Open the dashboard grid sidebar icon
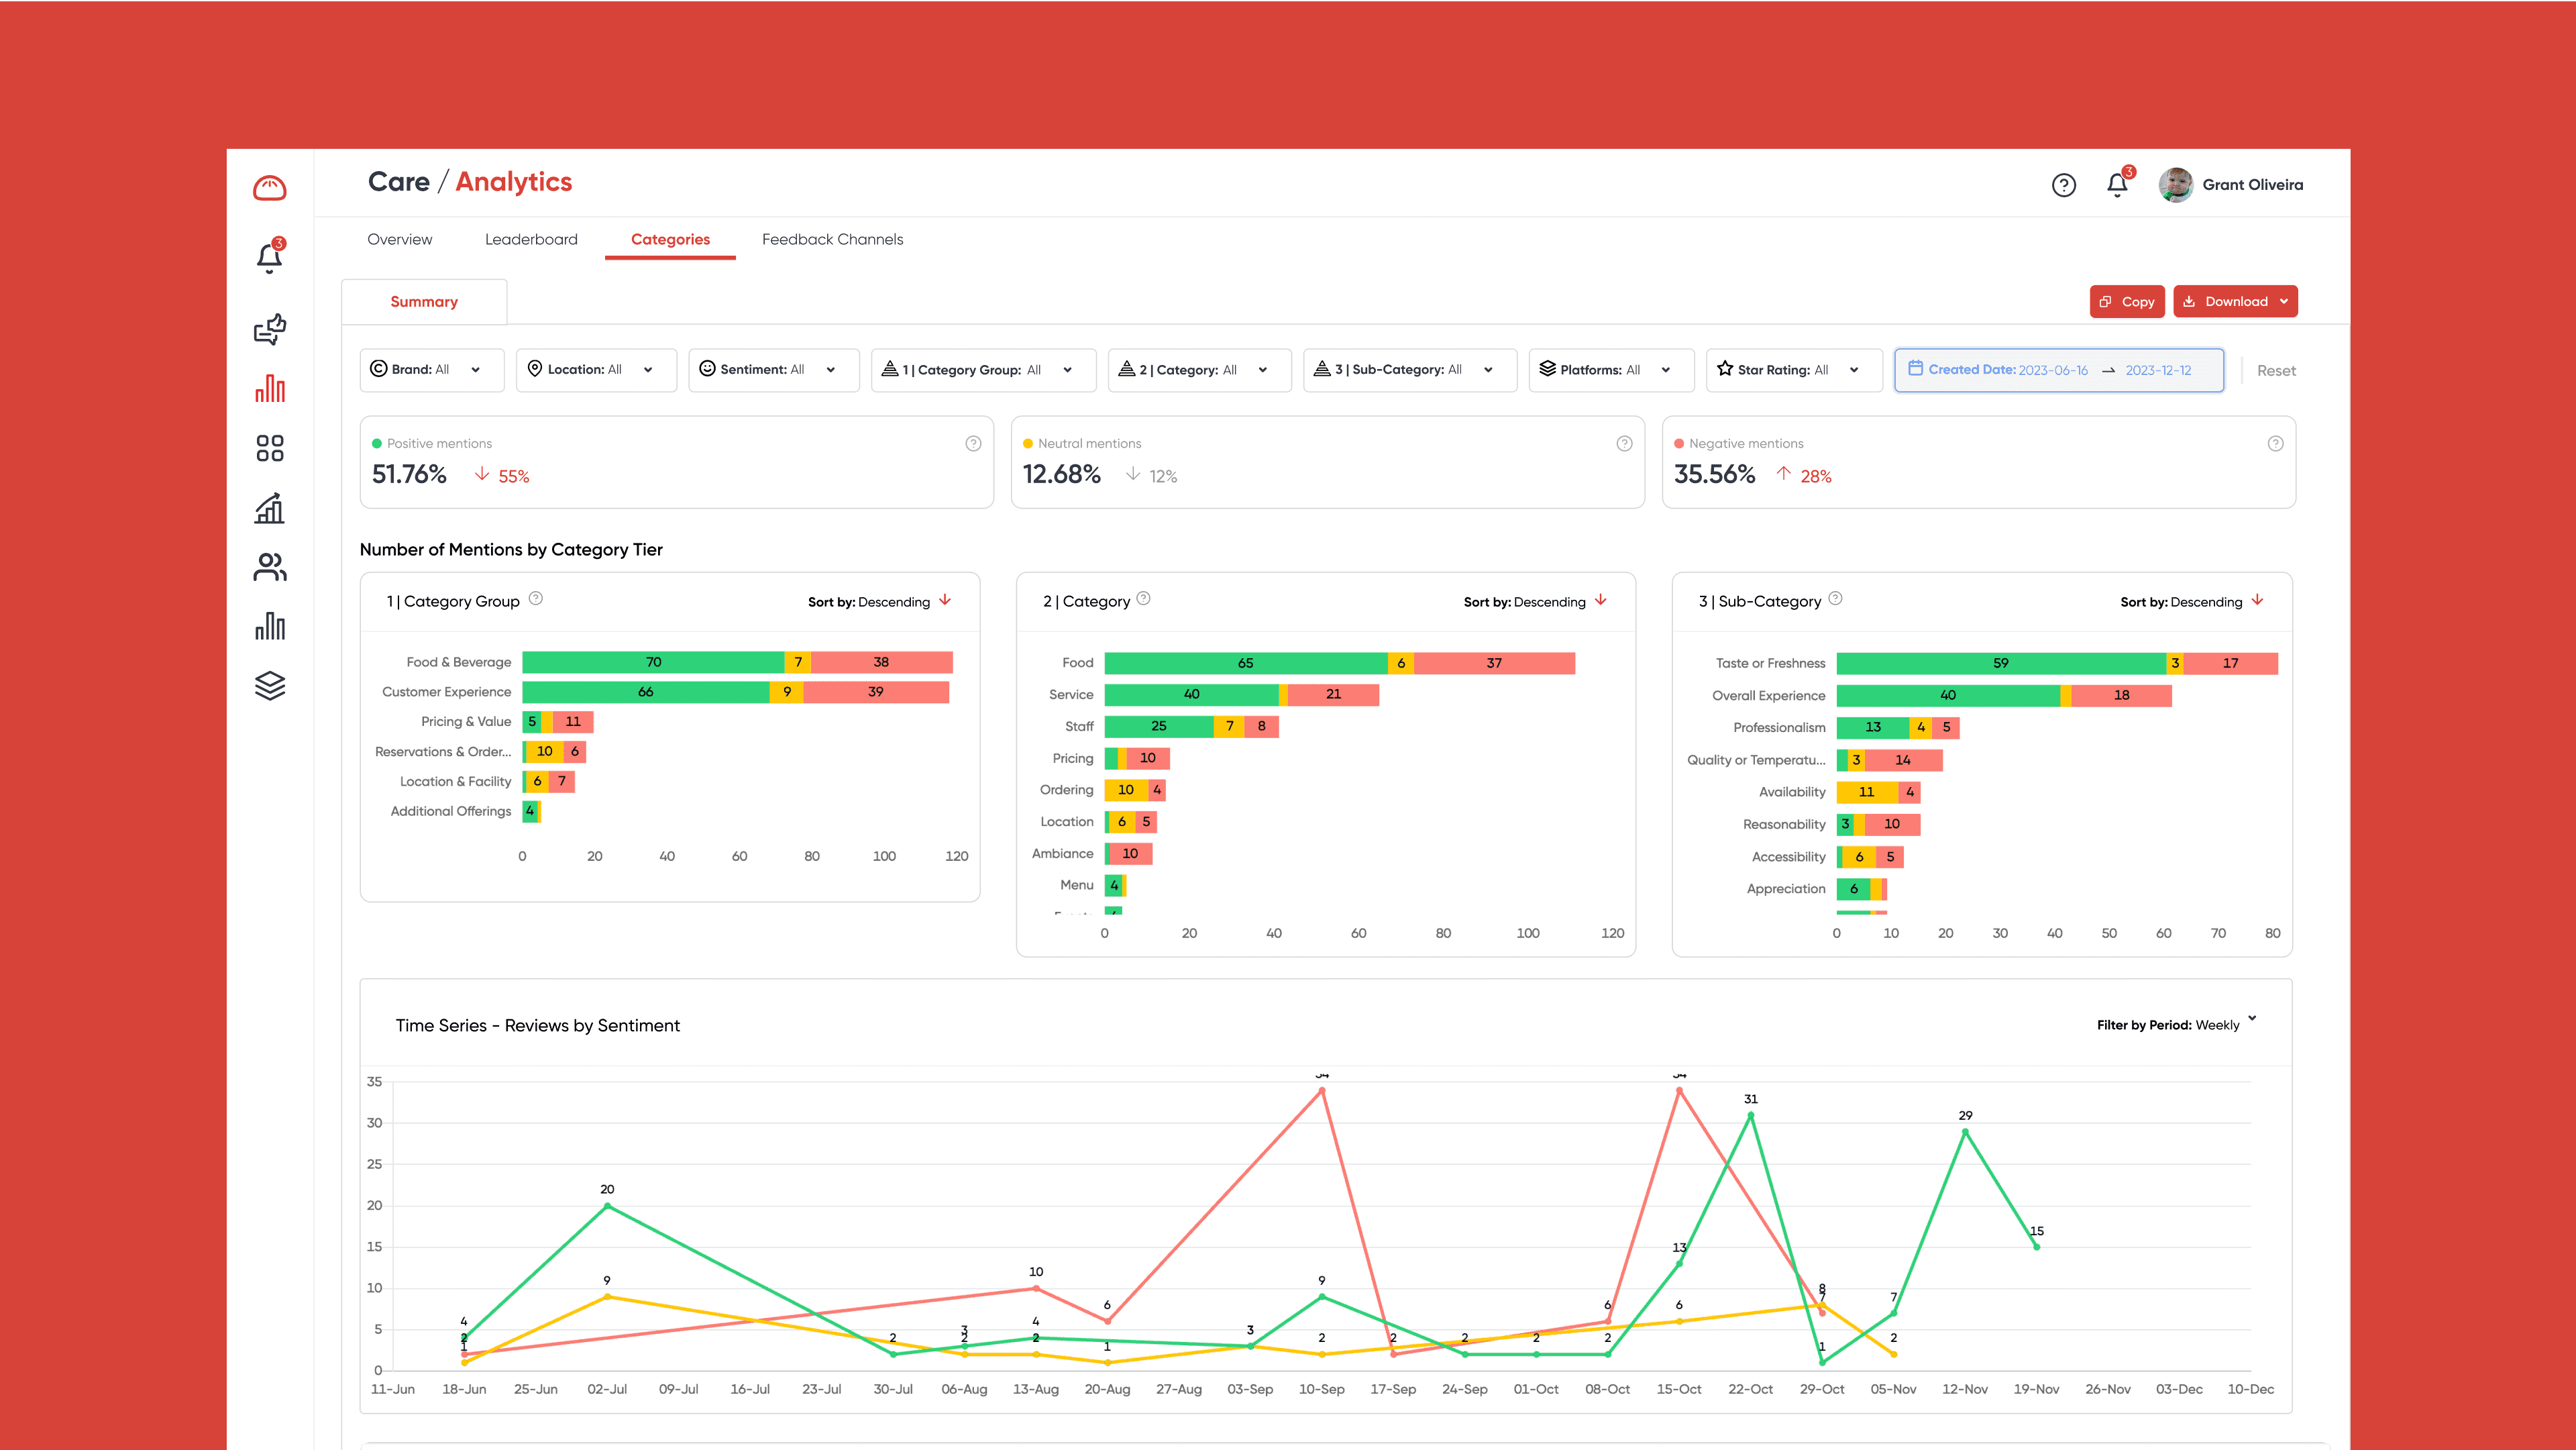This screenshot has width=2576, height=1450. coord(269,448)
